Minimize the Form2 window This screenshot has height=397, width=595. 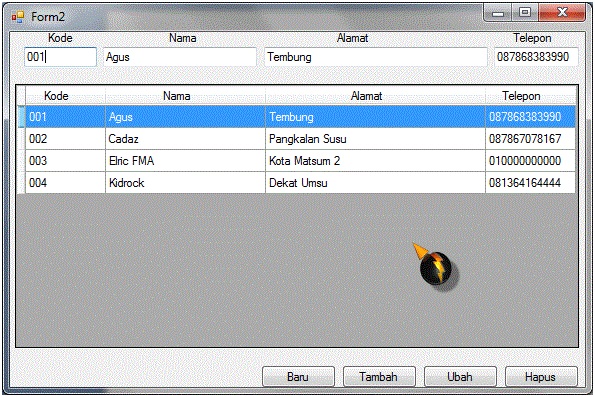[x=498, y=13]
